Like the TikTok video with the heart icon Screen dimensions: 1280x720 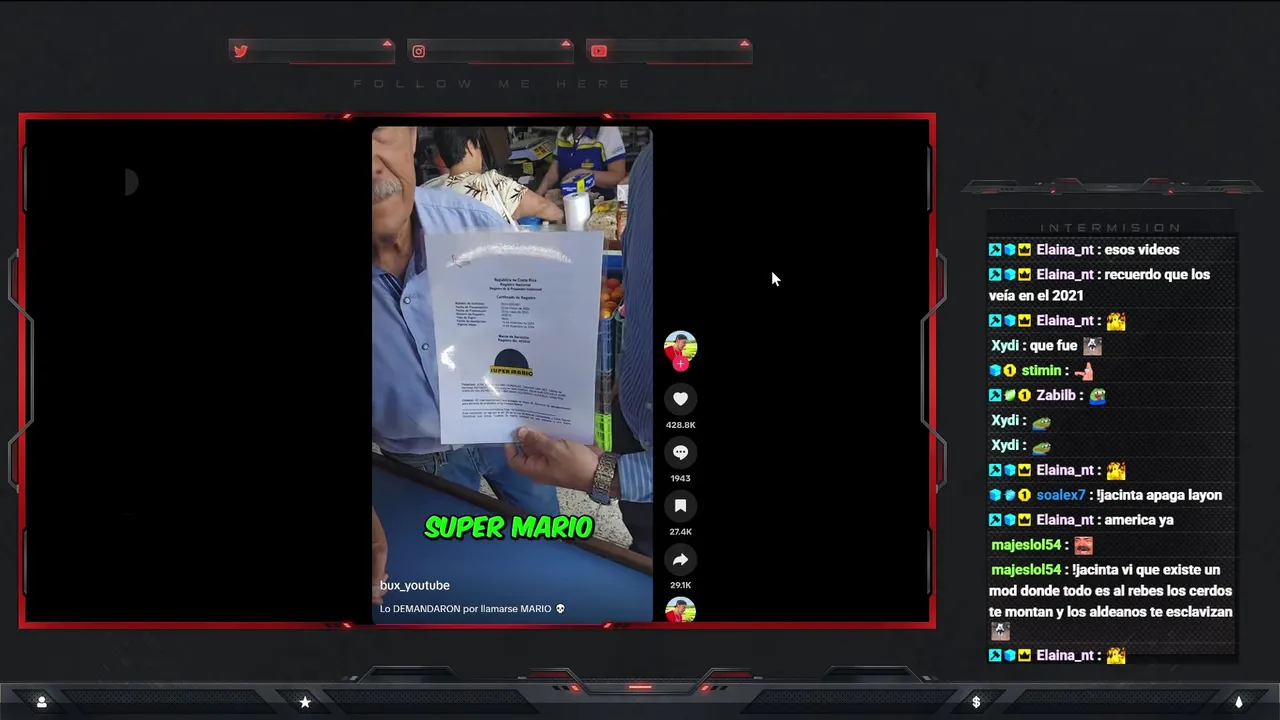[x=680, y=399]
